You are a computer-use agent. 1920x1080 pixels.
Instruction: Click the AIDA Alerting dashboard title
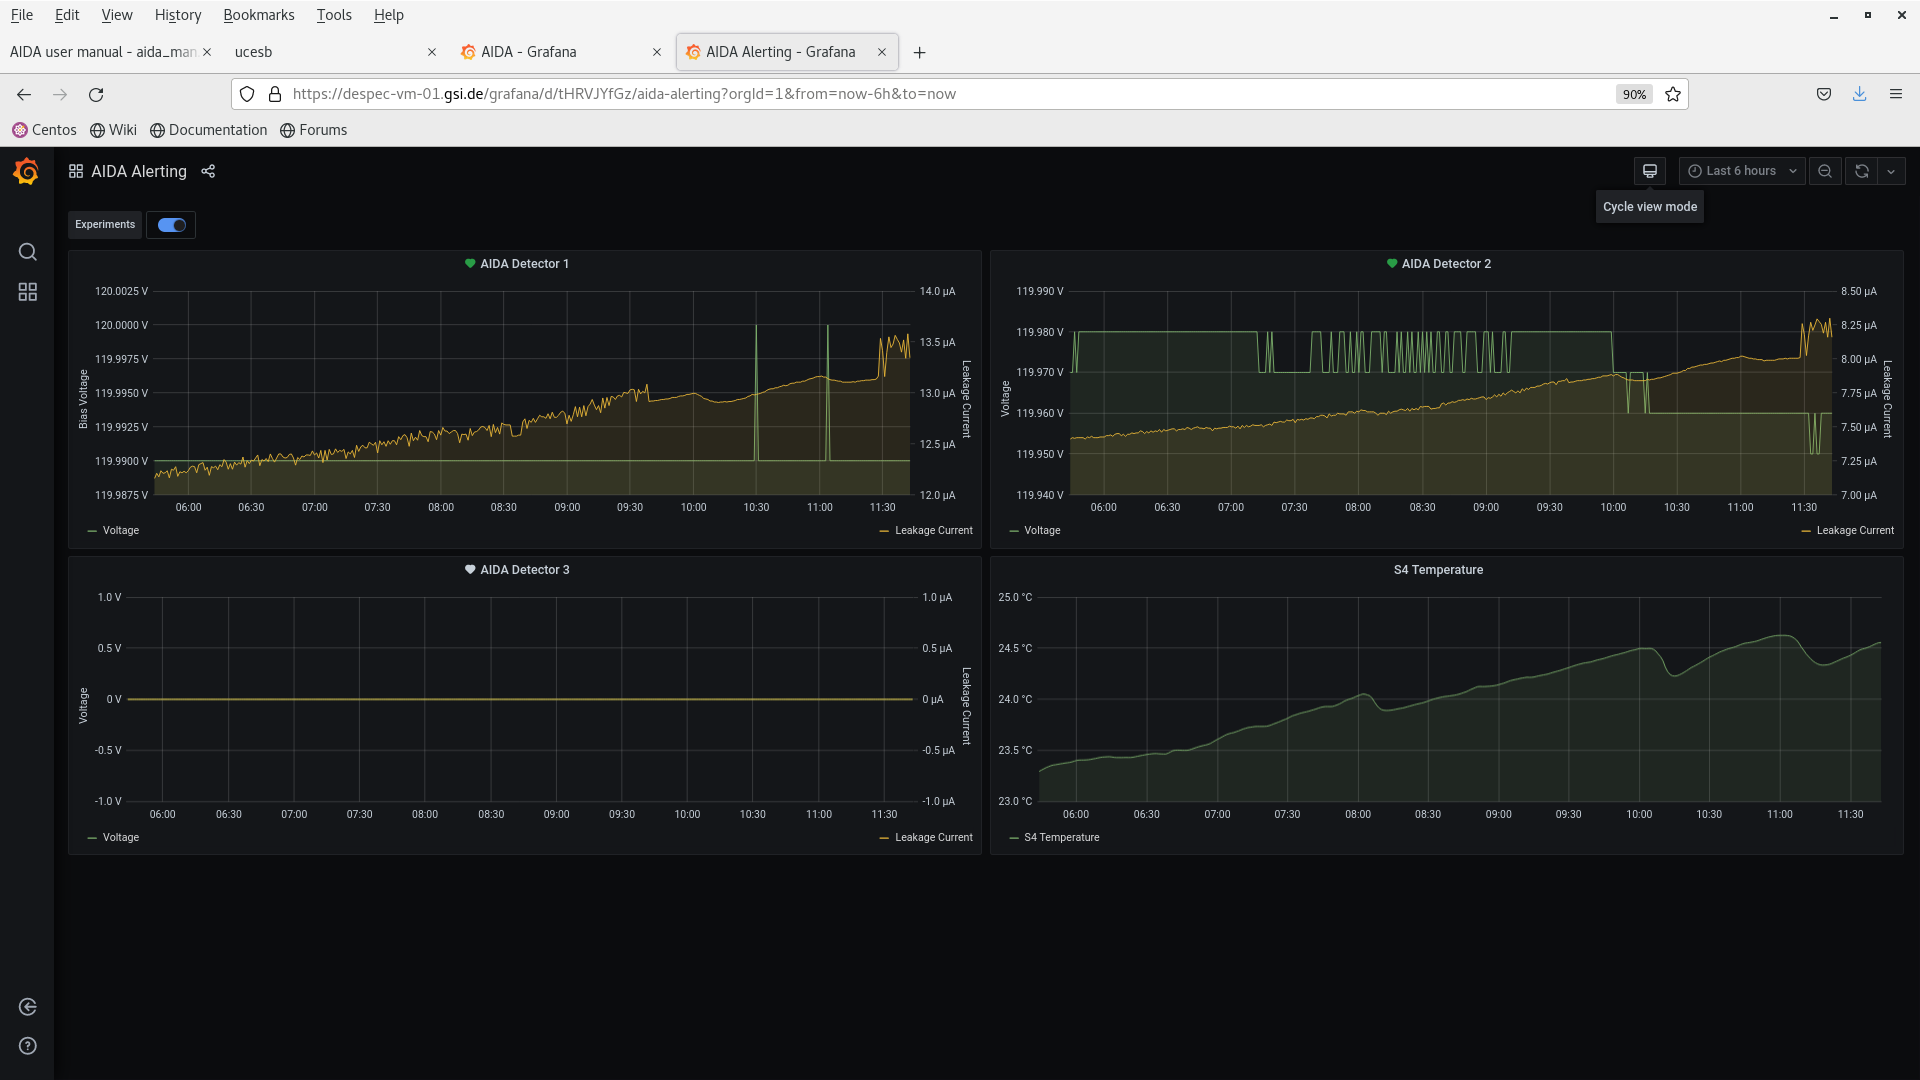coord(138,171)
